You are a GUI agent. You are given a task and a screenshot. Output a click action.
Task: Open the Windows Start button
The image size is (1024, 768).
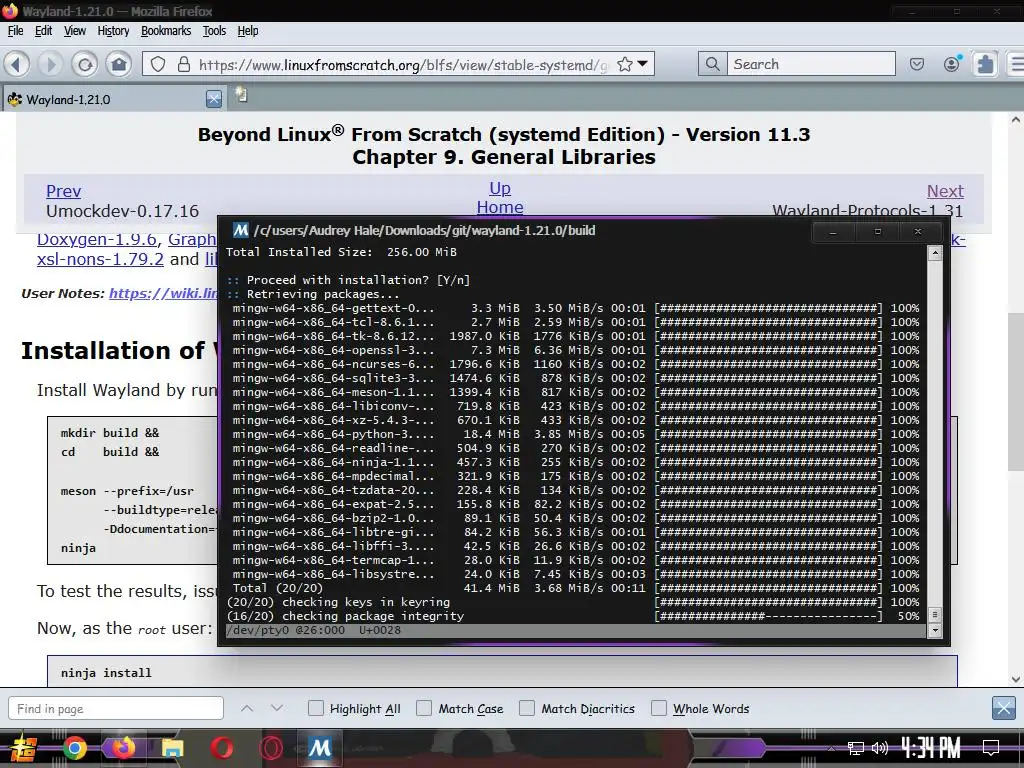click(24, 748)
